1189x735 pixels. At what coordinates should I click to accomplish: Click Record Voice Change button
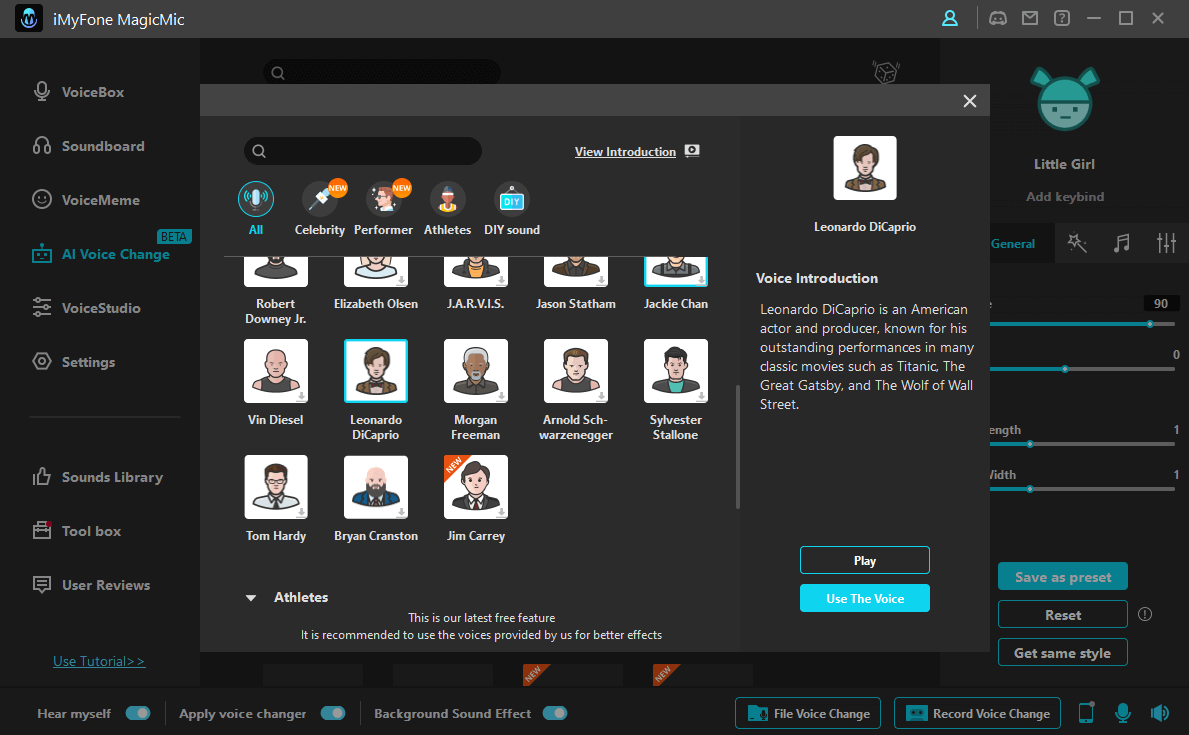(977, 713)
